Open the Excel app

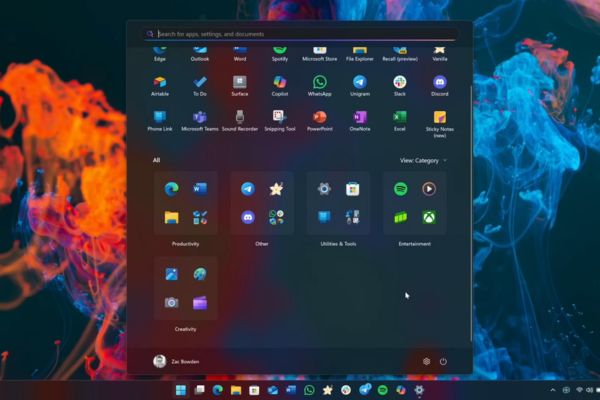400,121
